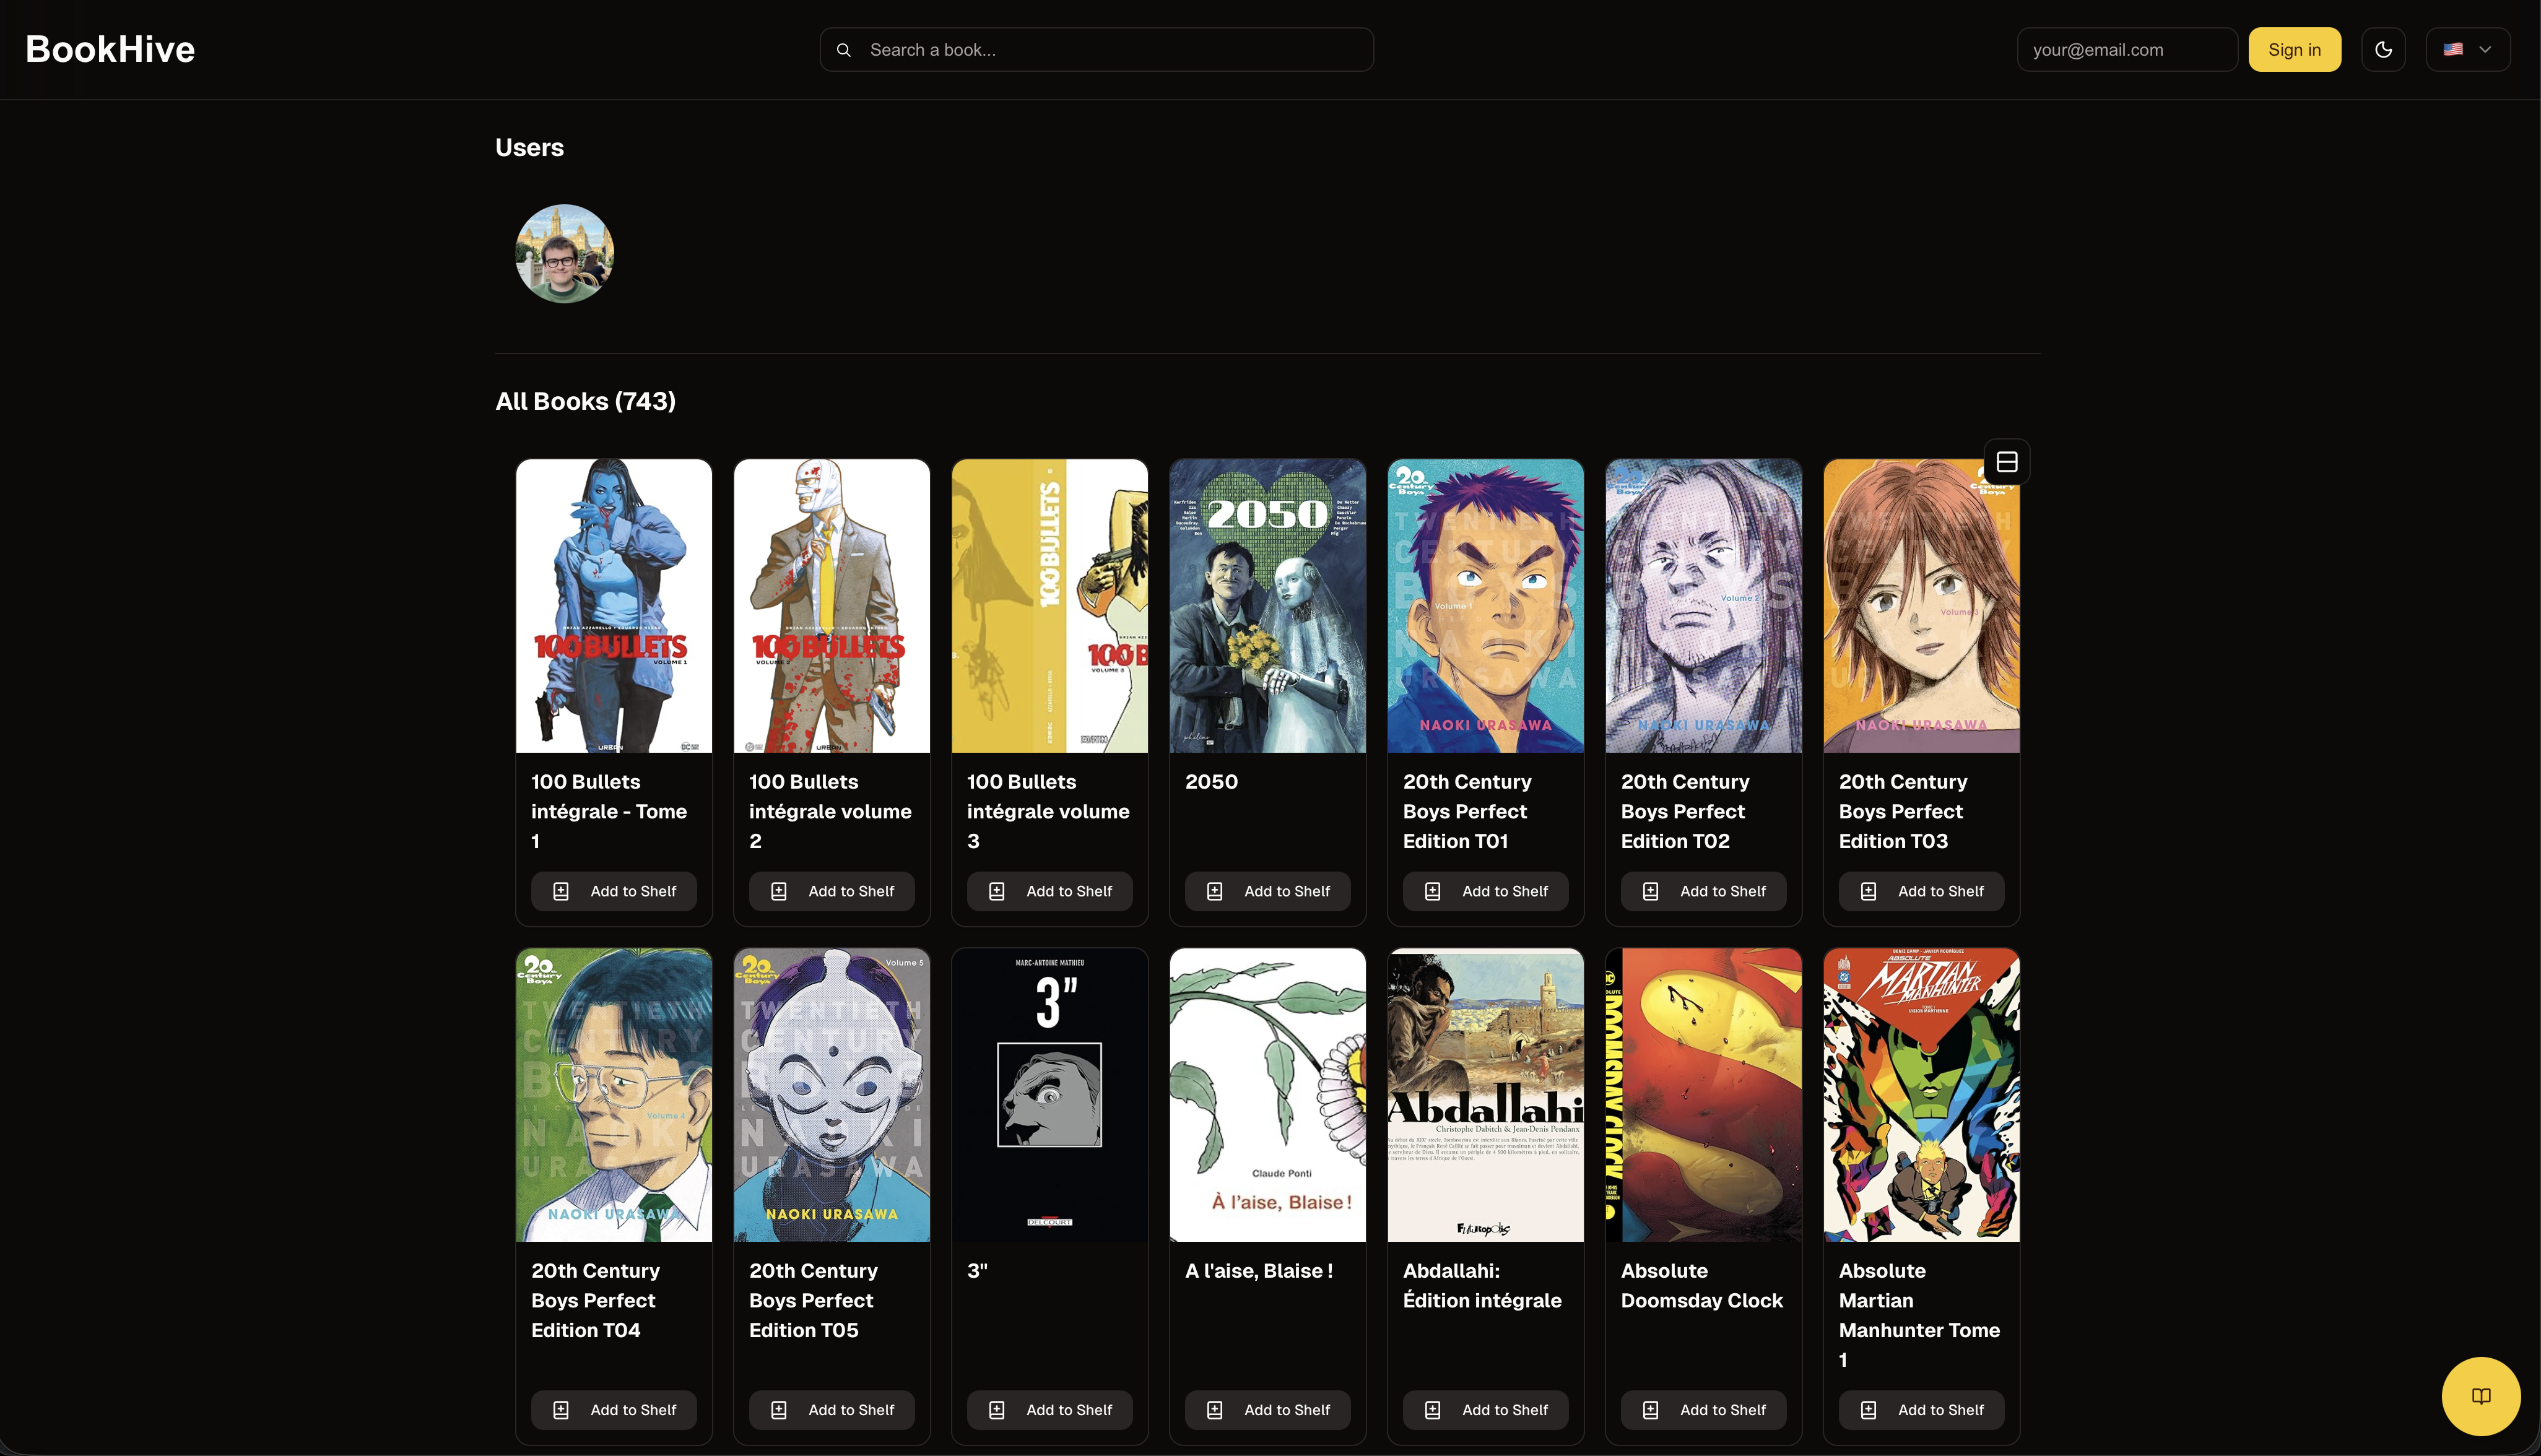Toggle dark mode with the moon icon

(2383, 50)
